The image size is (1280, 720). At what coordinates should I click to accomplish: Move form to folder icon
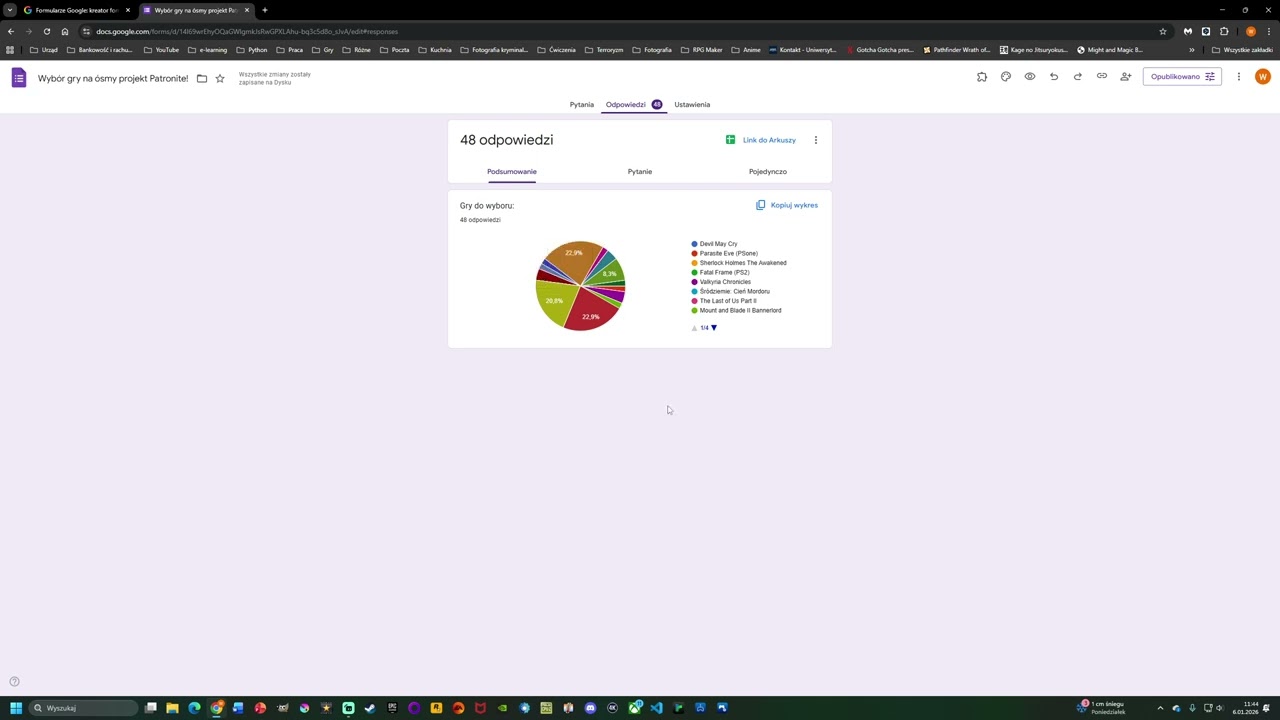[202, 78]
